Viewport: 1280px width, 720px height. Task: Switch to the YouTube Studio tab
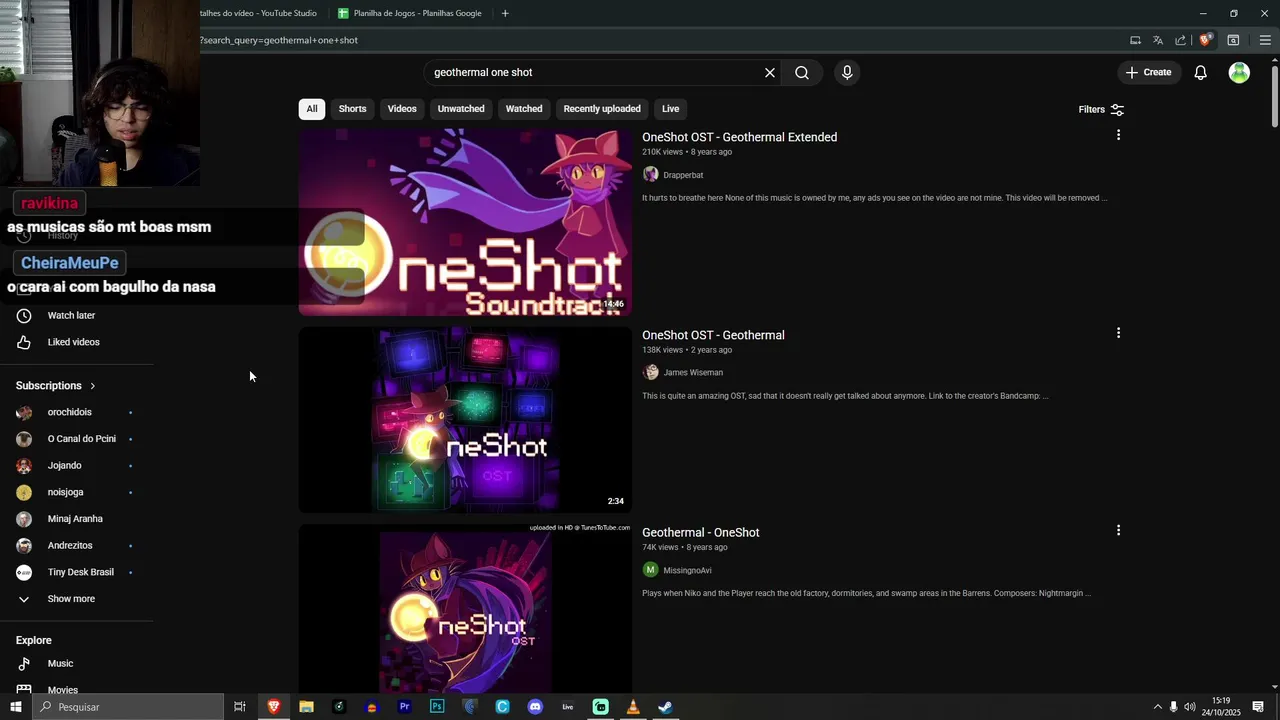[259, 13]
